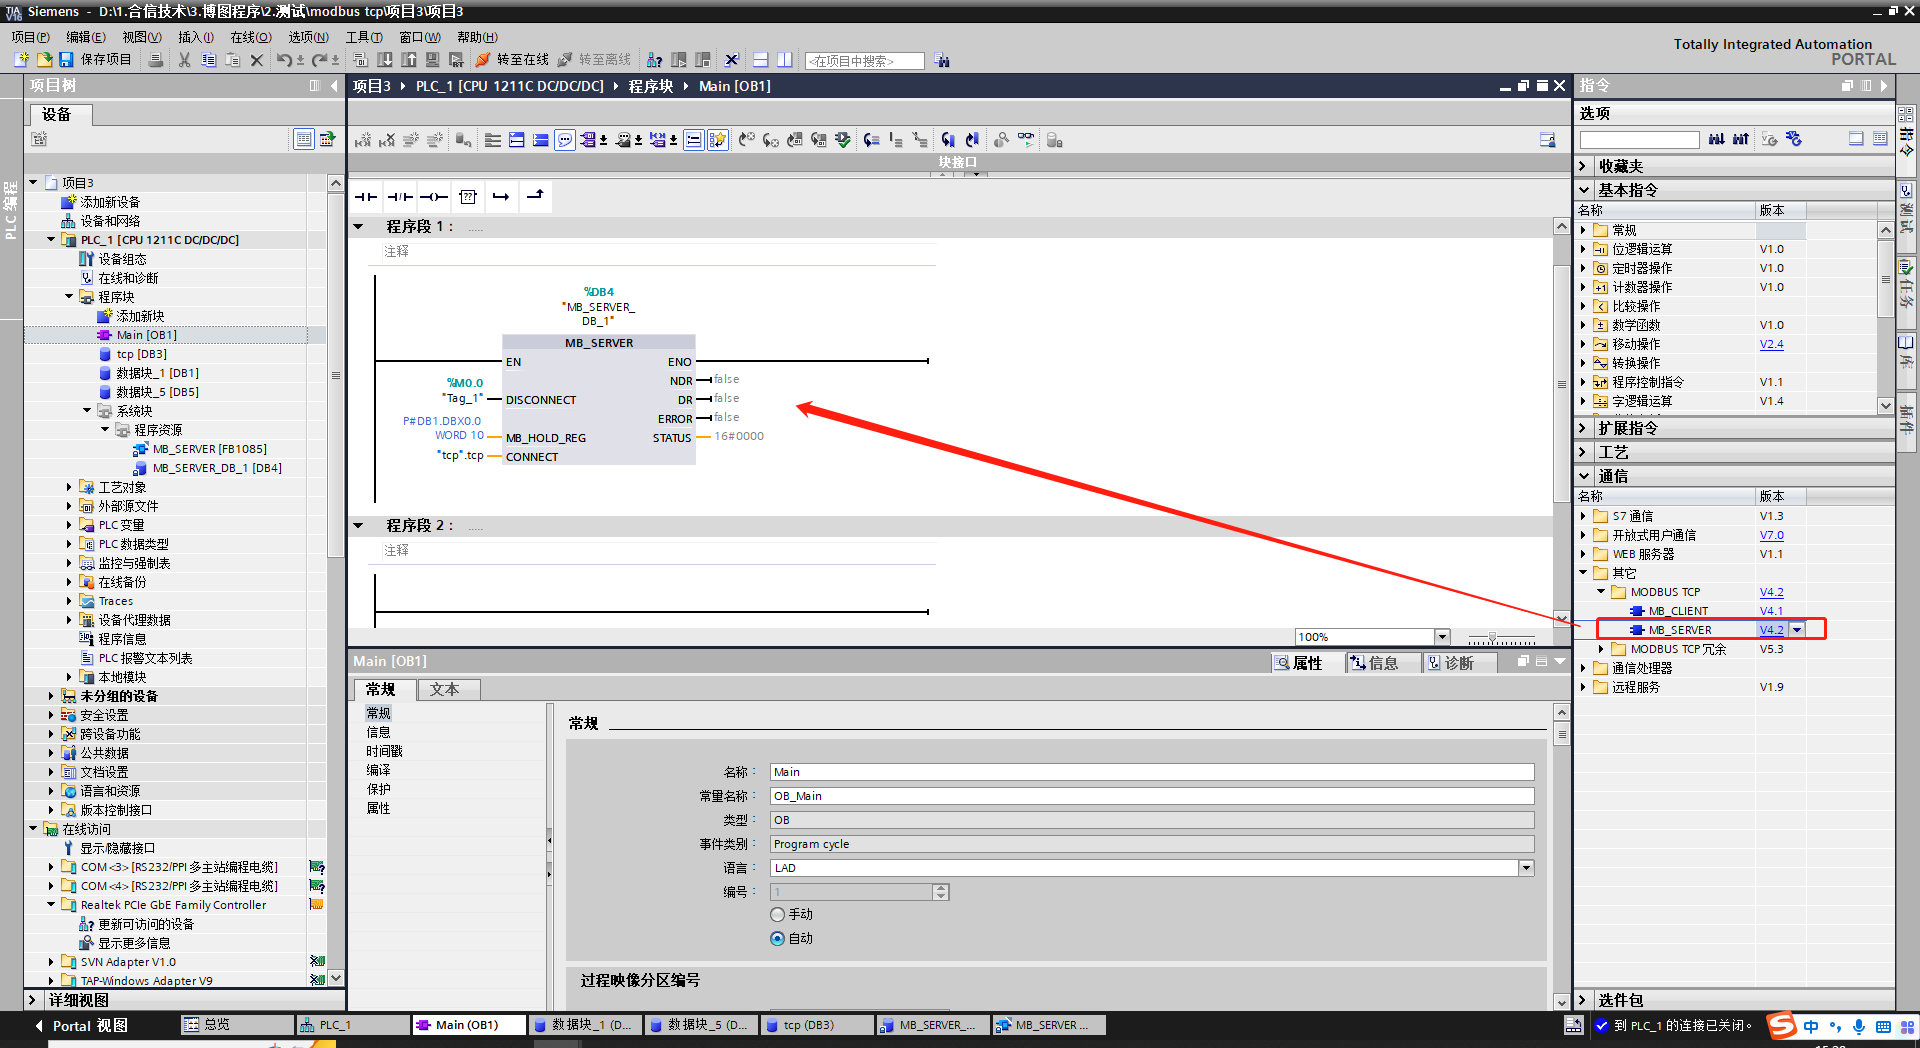This screenshot has width=1920, height=1048.
Task: Expand the 选件包 section
Action: pos(1584,1000)
